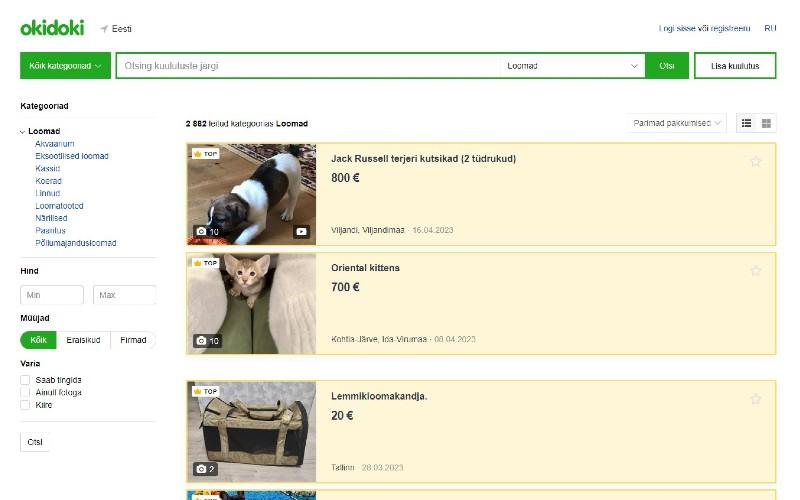Select the Eraisikud seller tab
The height and width of the screenshot is (500, 800).
[x=83, y=340]
